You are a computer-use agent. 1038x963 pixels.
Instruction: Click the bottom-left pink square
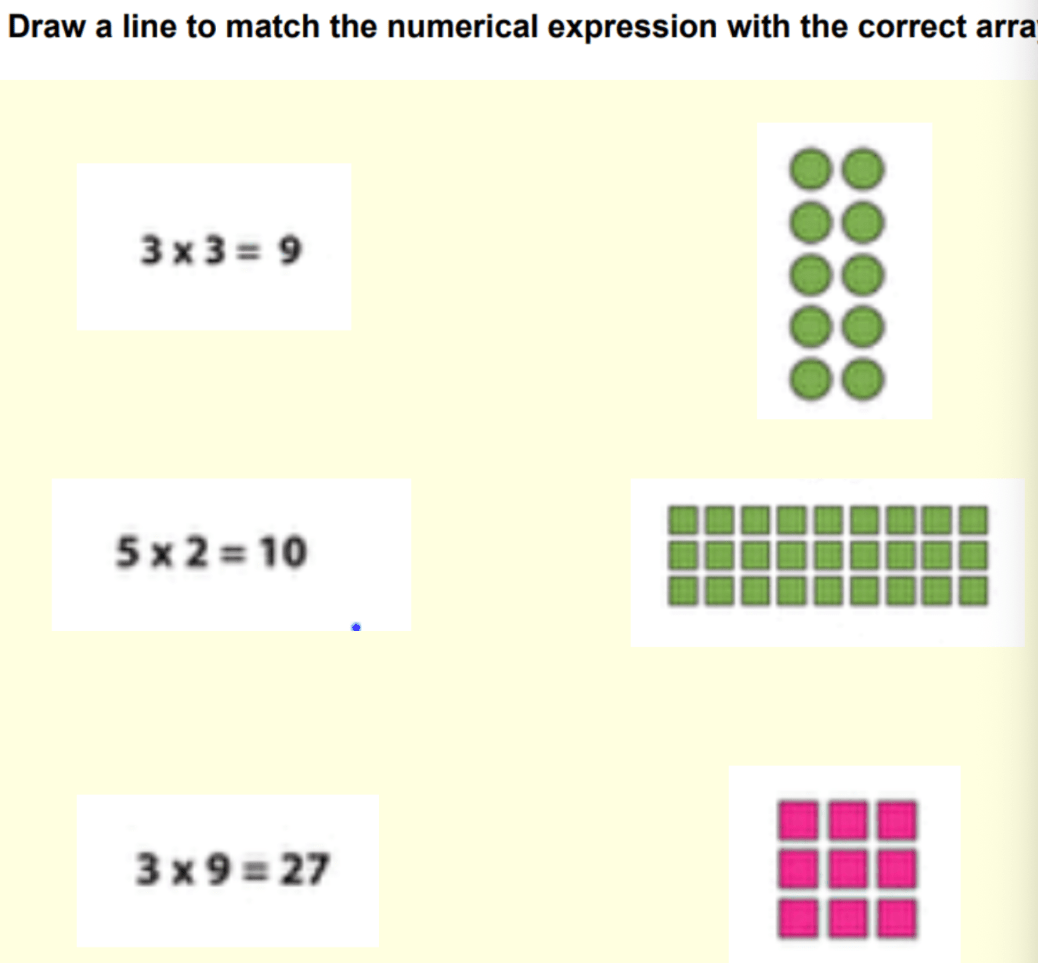click(x=798, y=919)
